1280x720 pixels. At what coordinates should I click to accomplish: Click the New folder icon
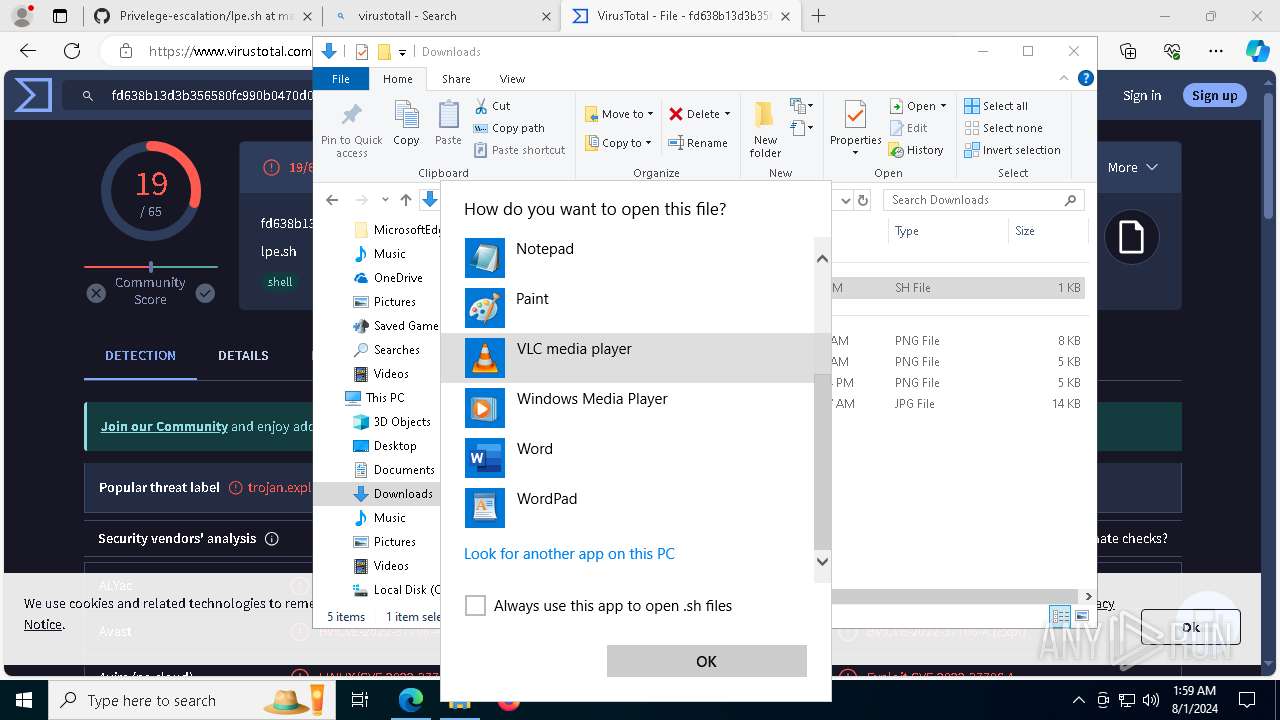[x=765, y=129]
